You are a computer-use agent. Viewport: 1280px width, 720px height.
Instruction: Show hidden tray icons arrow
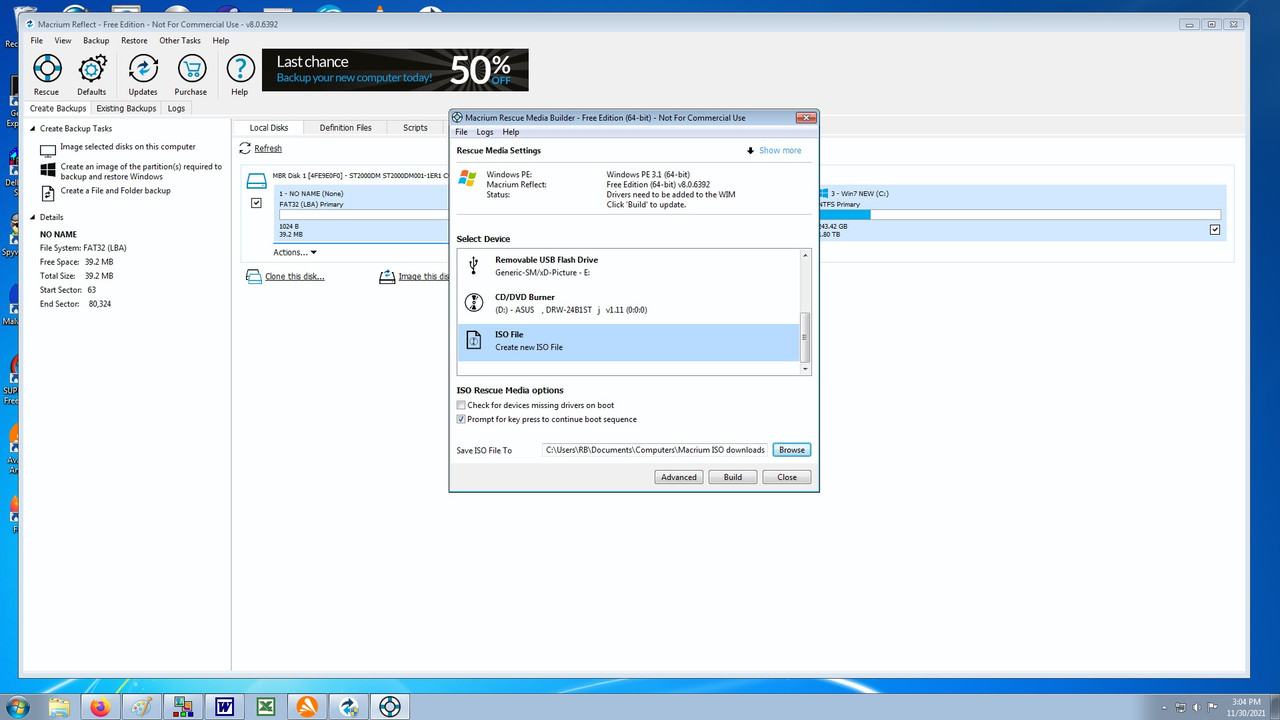(x=1163, y=707)
